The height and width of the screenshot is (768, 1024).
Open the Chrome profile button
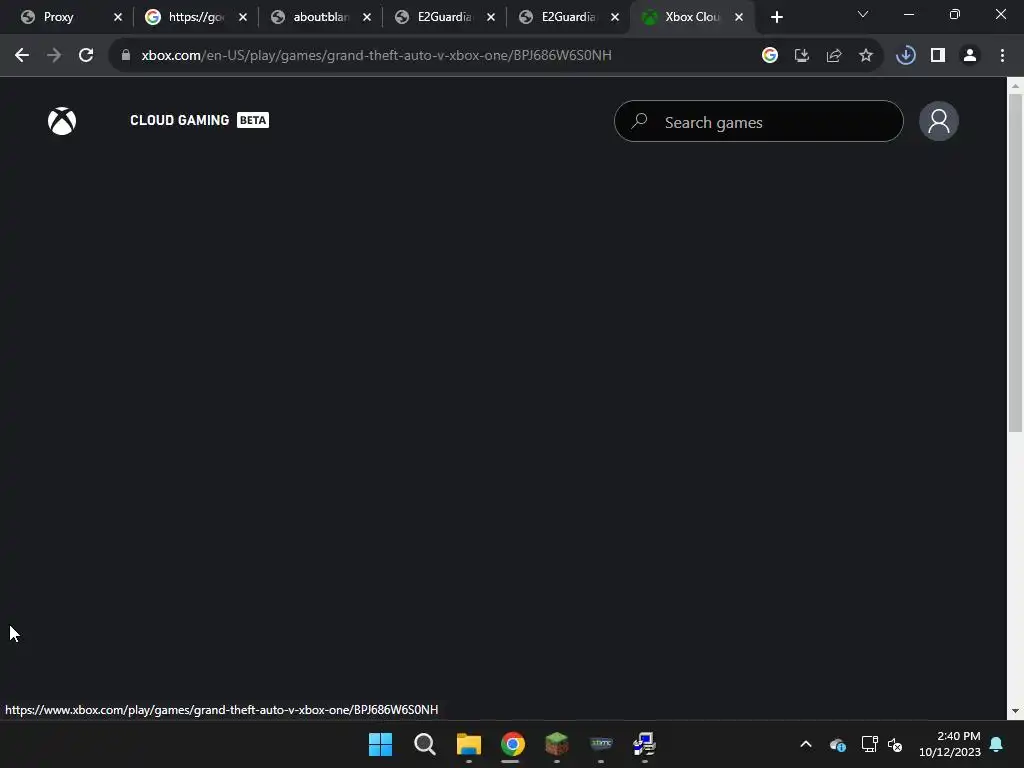[x=970, y=56]
